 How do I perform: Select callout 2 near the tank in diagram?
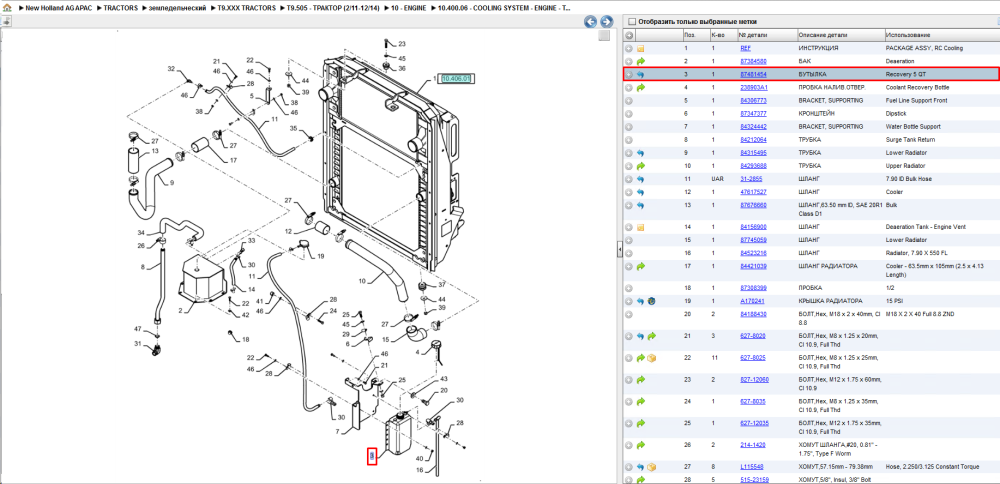181,311
